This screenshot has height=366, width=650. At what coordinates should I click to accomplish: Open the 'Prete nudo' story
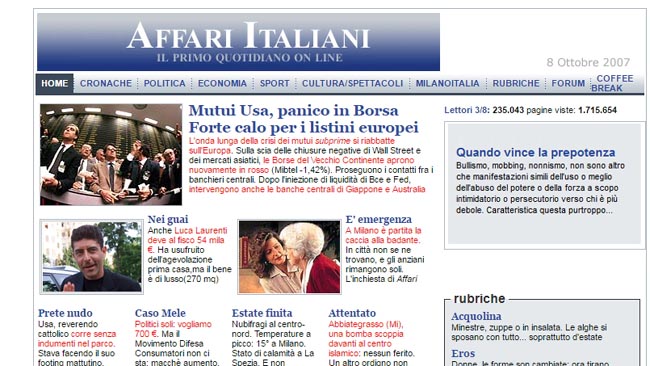click(x=65, y=313)
